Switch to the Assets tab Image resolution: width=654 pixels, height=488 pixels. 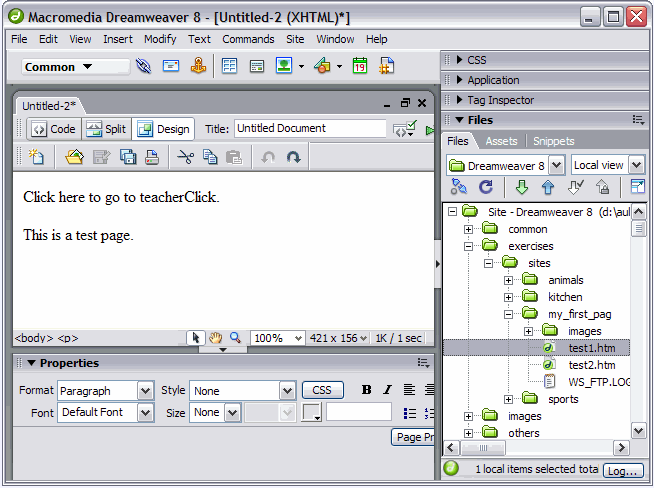pos(501,141)
